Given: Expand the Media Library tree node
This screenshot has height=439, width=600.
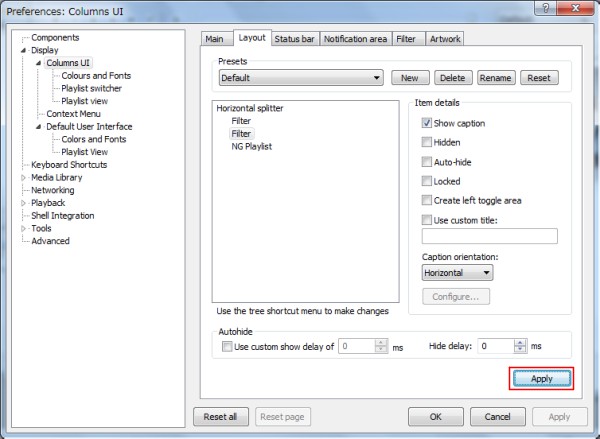Looking at the screenshot, I should click(24, 178).
